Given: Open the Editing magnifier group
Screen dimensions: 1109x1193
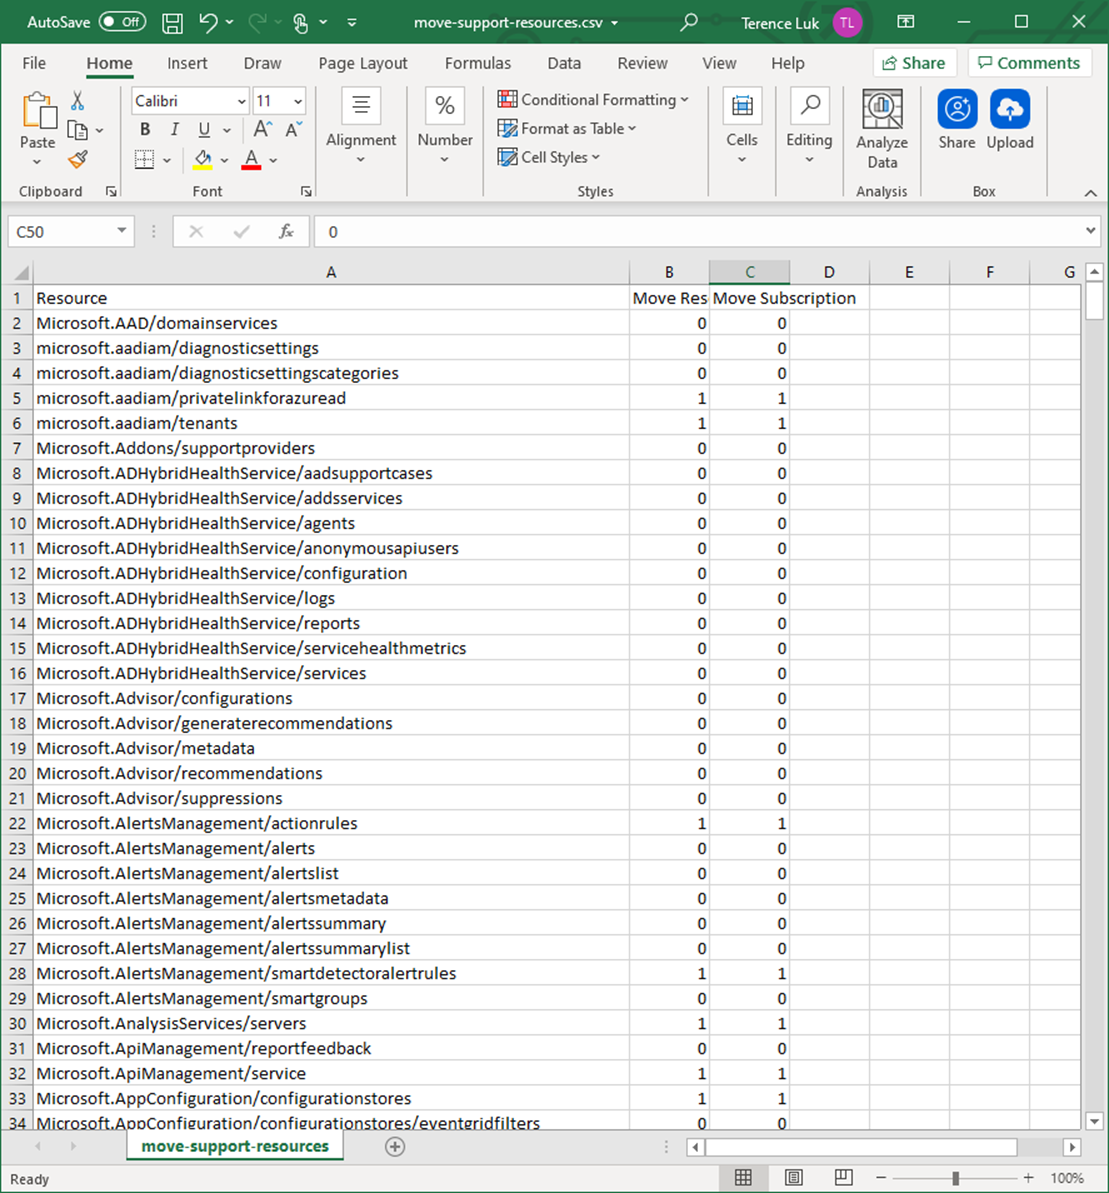Looking at the screenshot, I should pyautogui.click(x=809, y=105).
